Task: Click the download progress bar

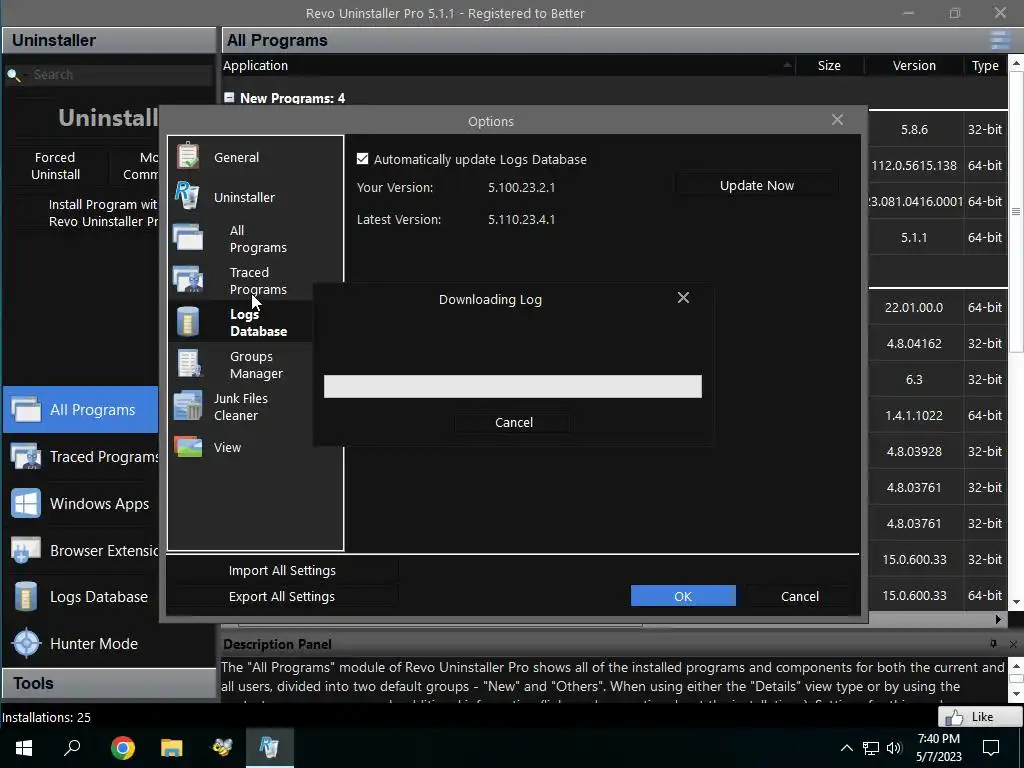Action: click(513, 386)
